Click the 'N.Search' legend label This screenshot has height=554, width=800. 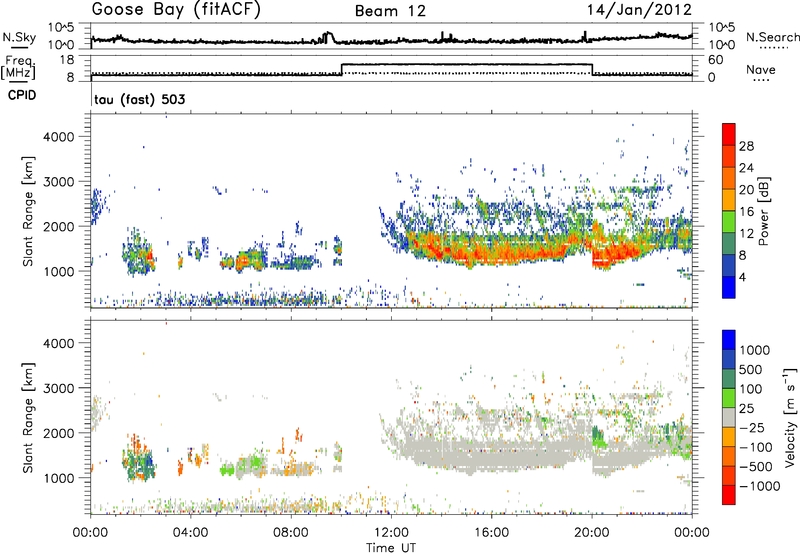pos(773,37)
